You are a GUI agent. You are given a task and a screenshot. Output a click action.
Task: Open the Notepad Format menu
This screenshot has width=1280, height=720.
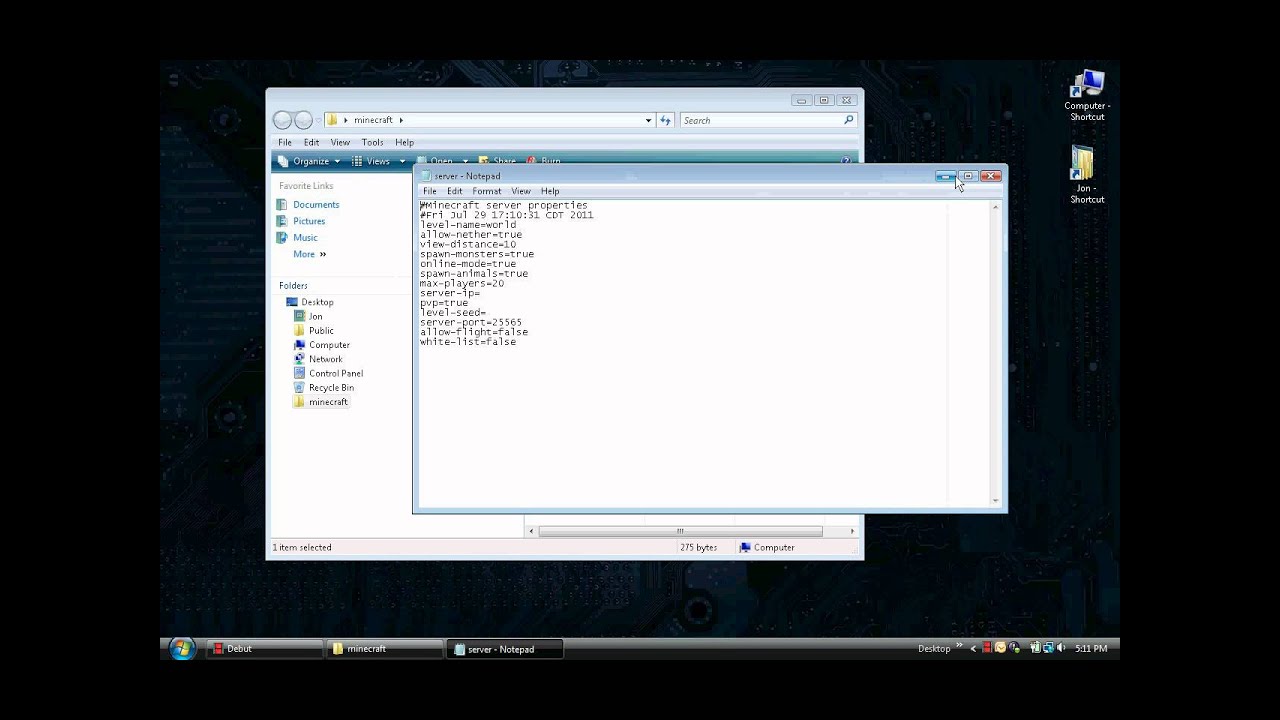tap(487, 191)
